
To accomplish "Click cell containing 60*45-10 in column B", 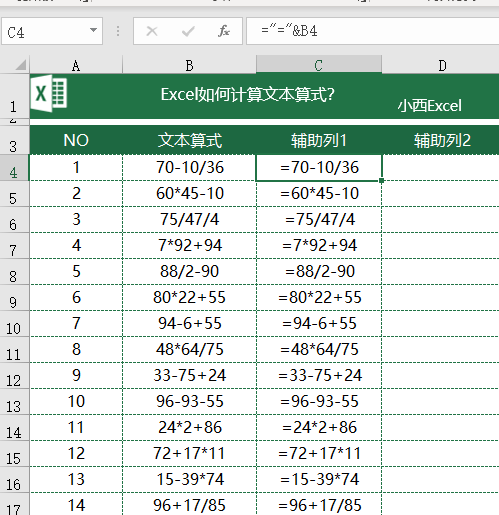I will tap(189, 194).
